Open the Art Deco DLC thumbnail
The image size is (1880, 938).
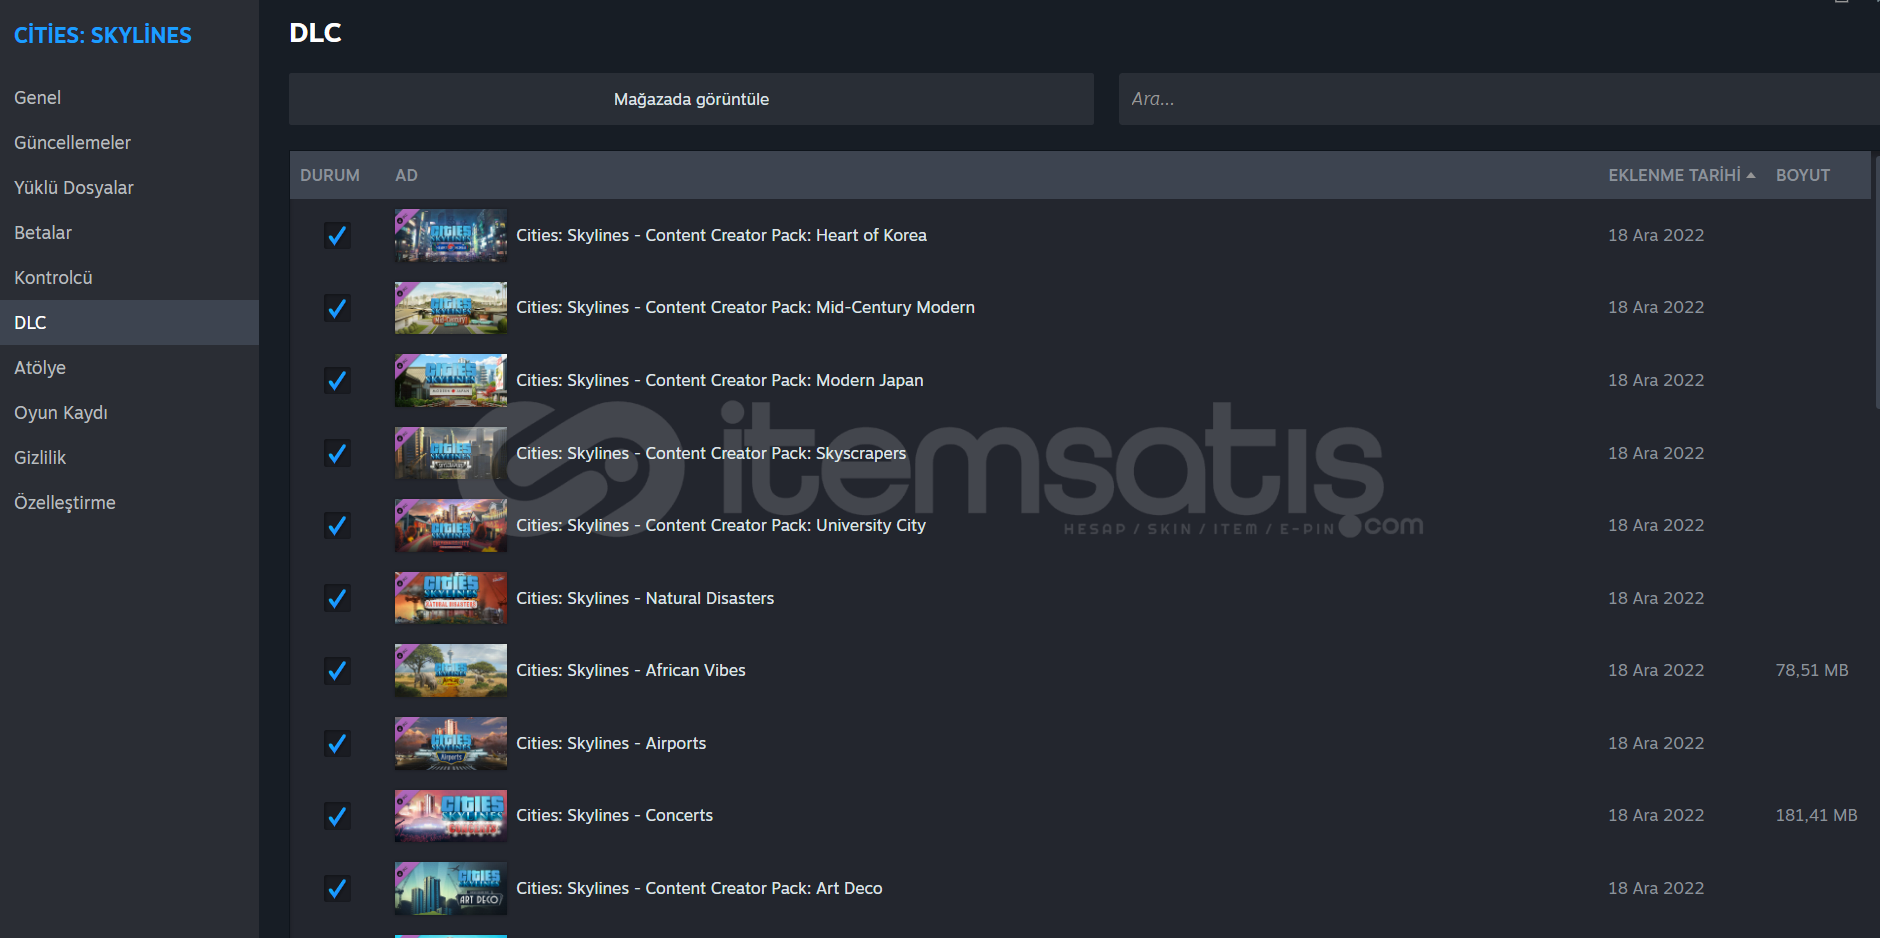pos(451,888)
